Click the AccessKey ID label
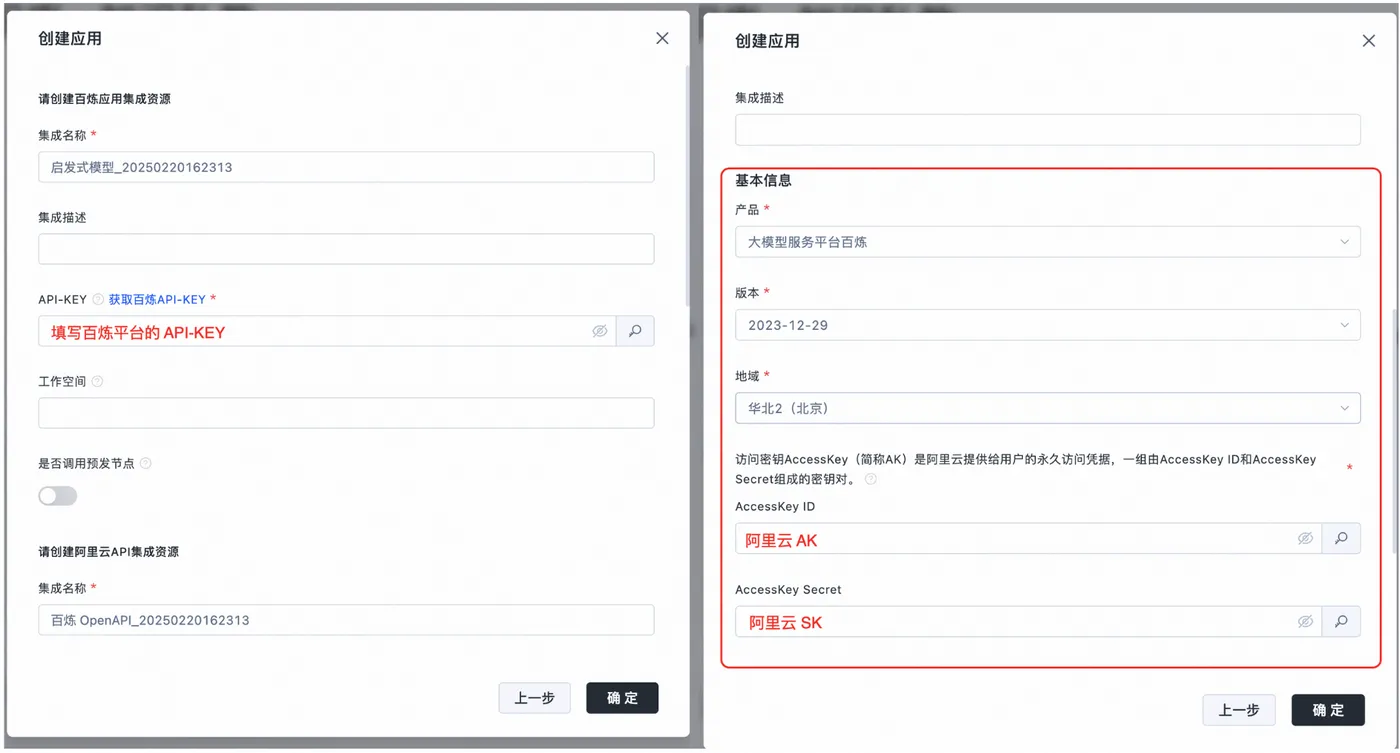The height and width of the screenshot is (753, 1400). pyautogui.click(x=775, y=506)
